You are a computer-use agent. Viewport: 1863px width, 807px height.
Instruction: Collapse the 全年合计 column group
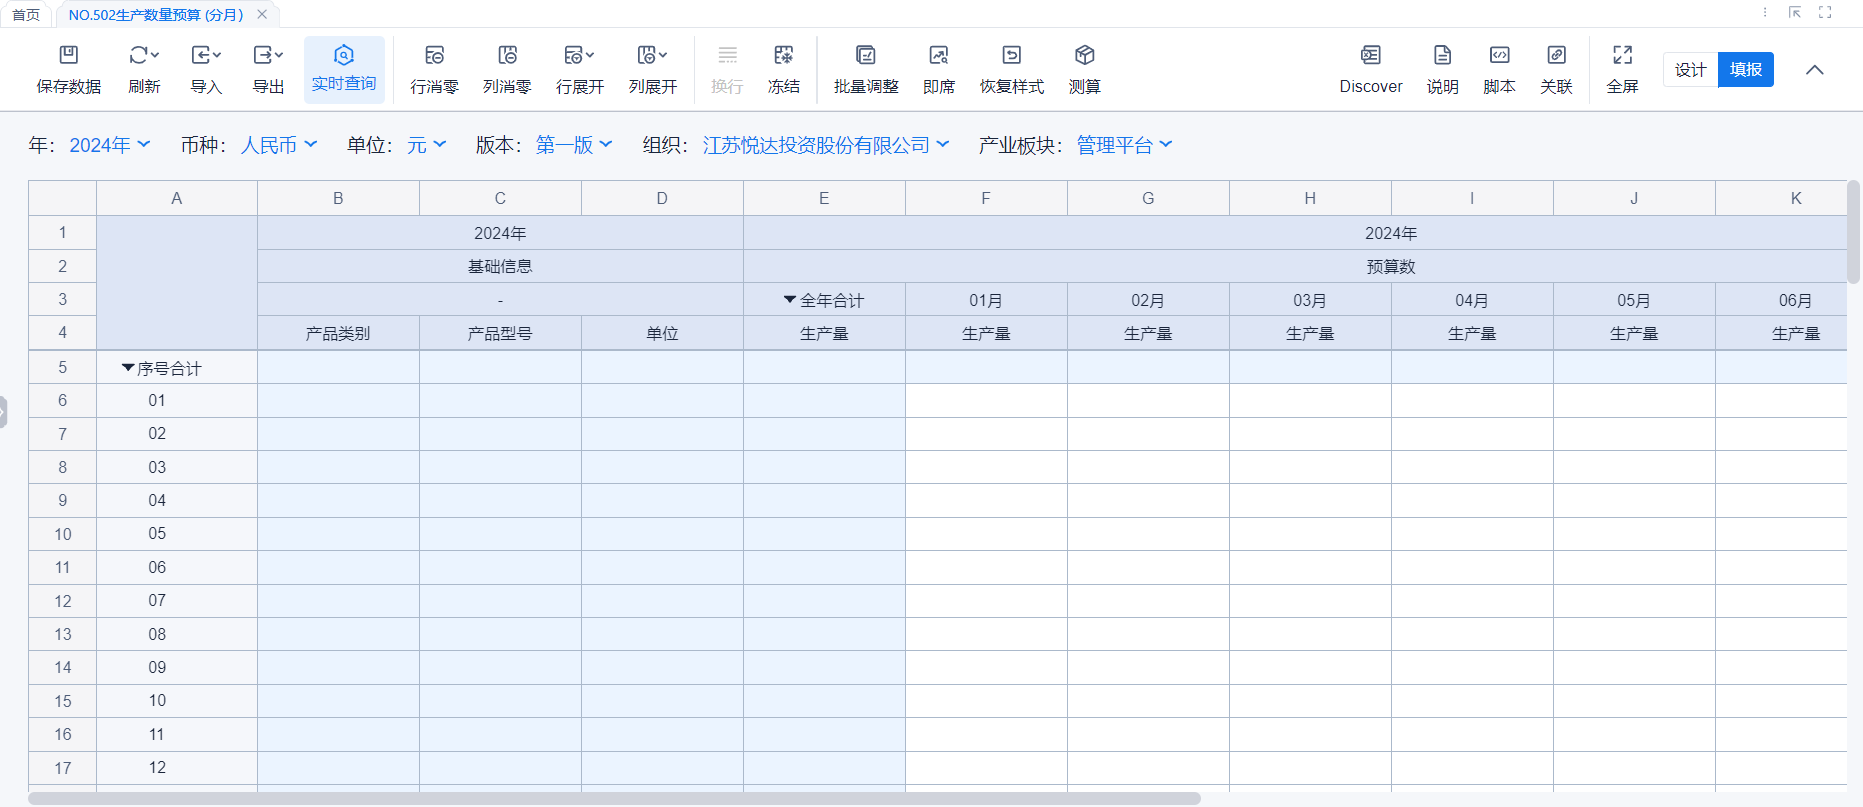pos(790,300)
